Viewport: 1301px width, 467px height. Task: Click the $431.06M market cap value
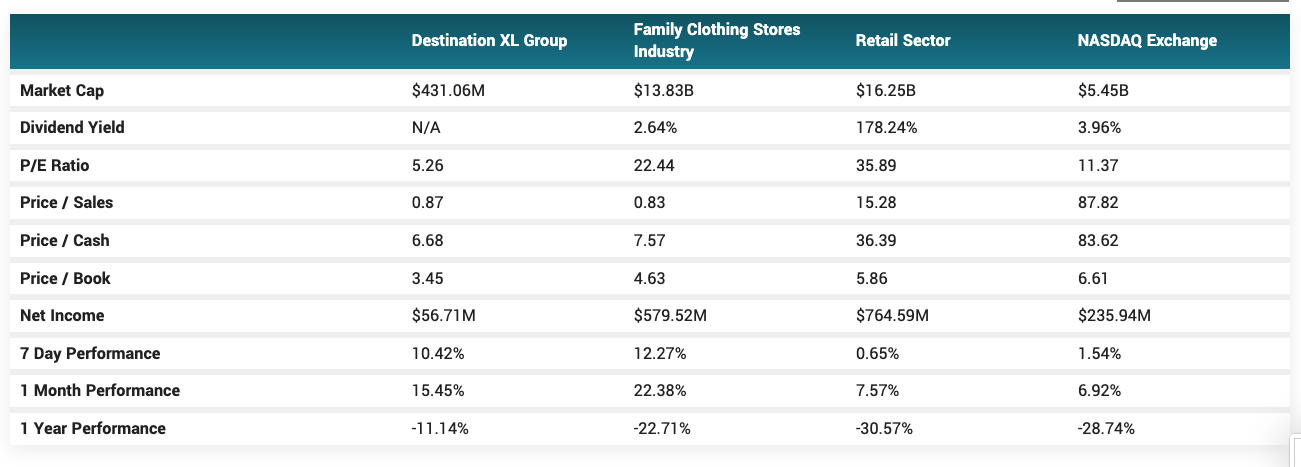pyautogui.click(x=448, y=90)
